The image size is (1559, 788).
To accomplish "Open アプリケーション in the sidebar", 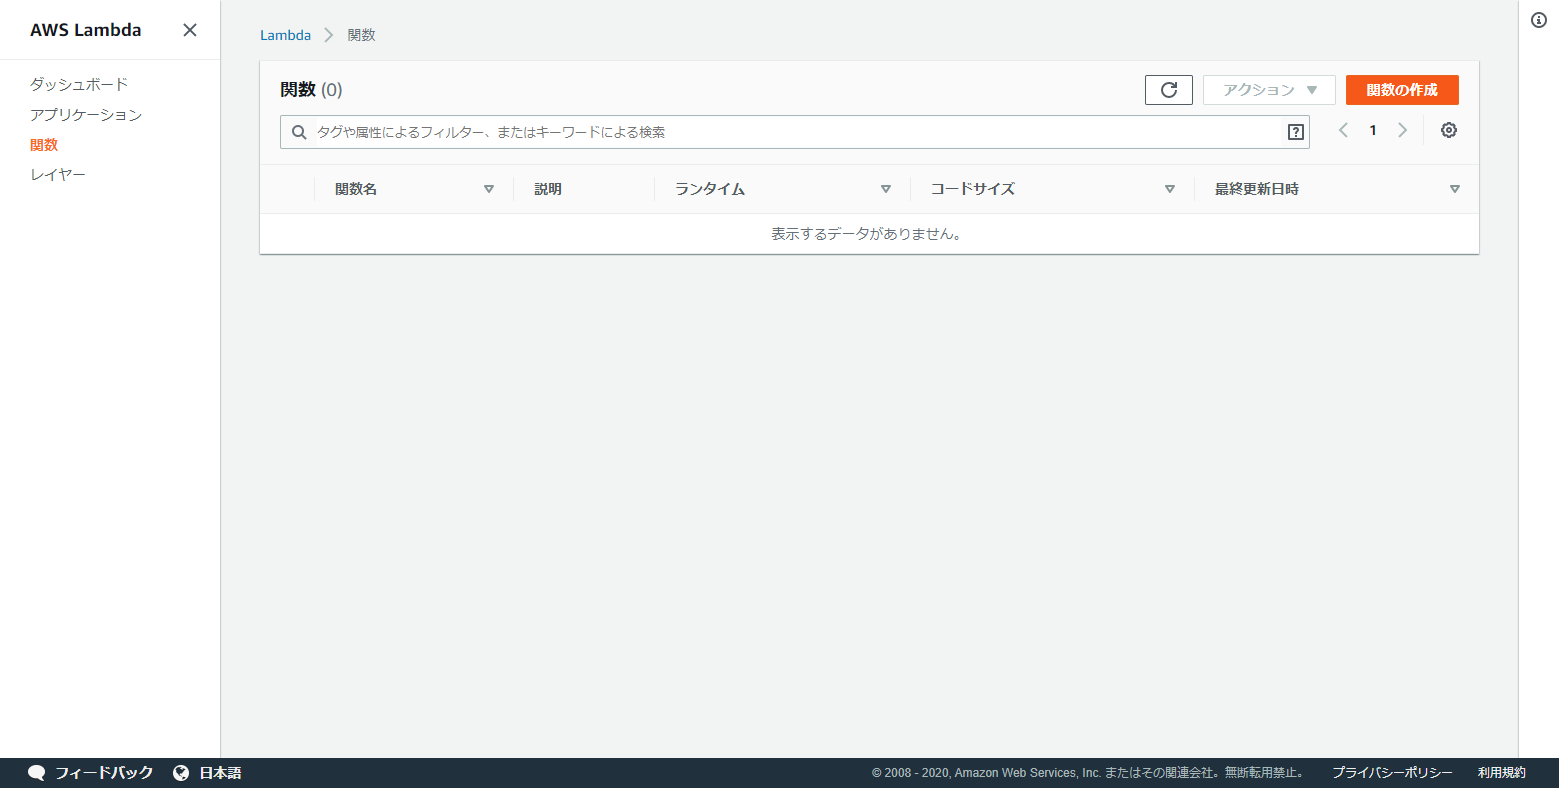I will [86, 114].
